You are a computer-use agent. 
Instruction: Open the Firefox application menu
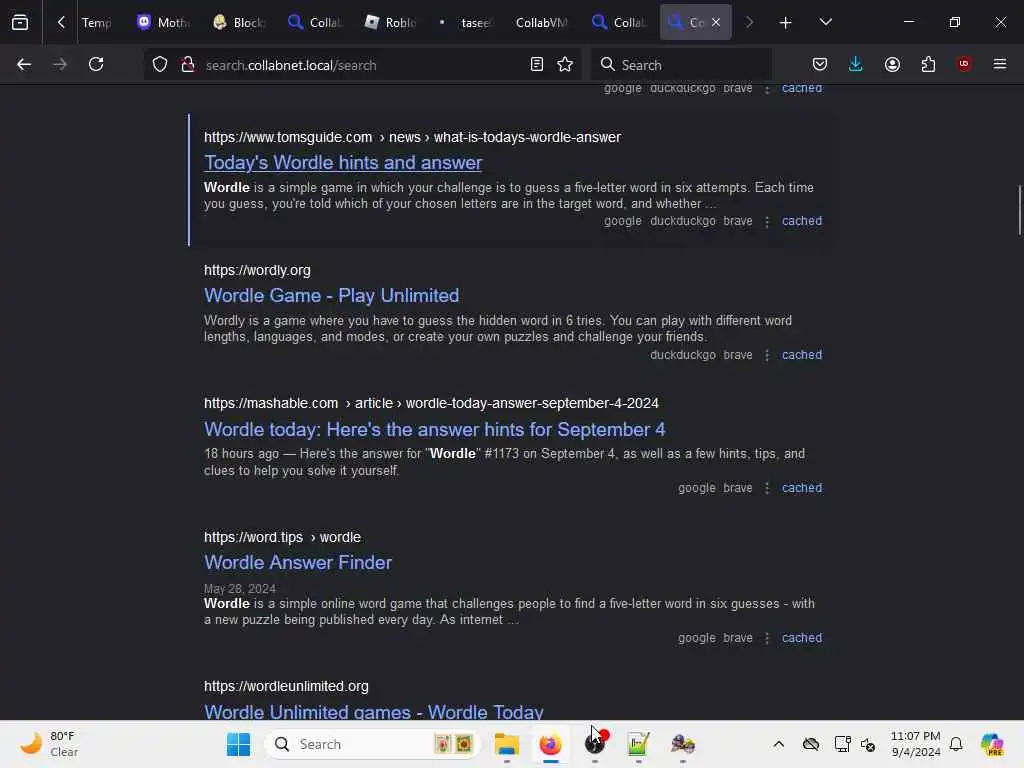point(1000,64)
